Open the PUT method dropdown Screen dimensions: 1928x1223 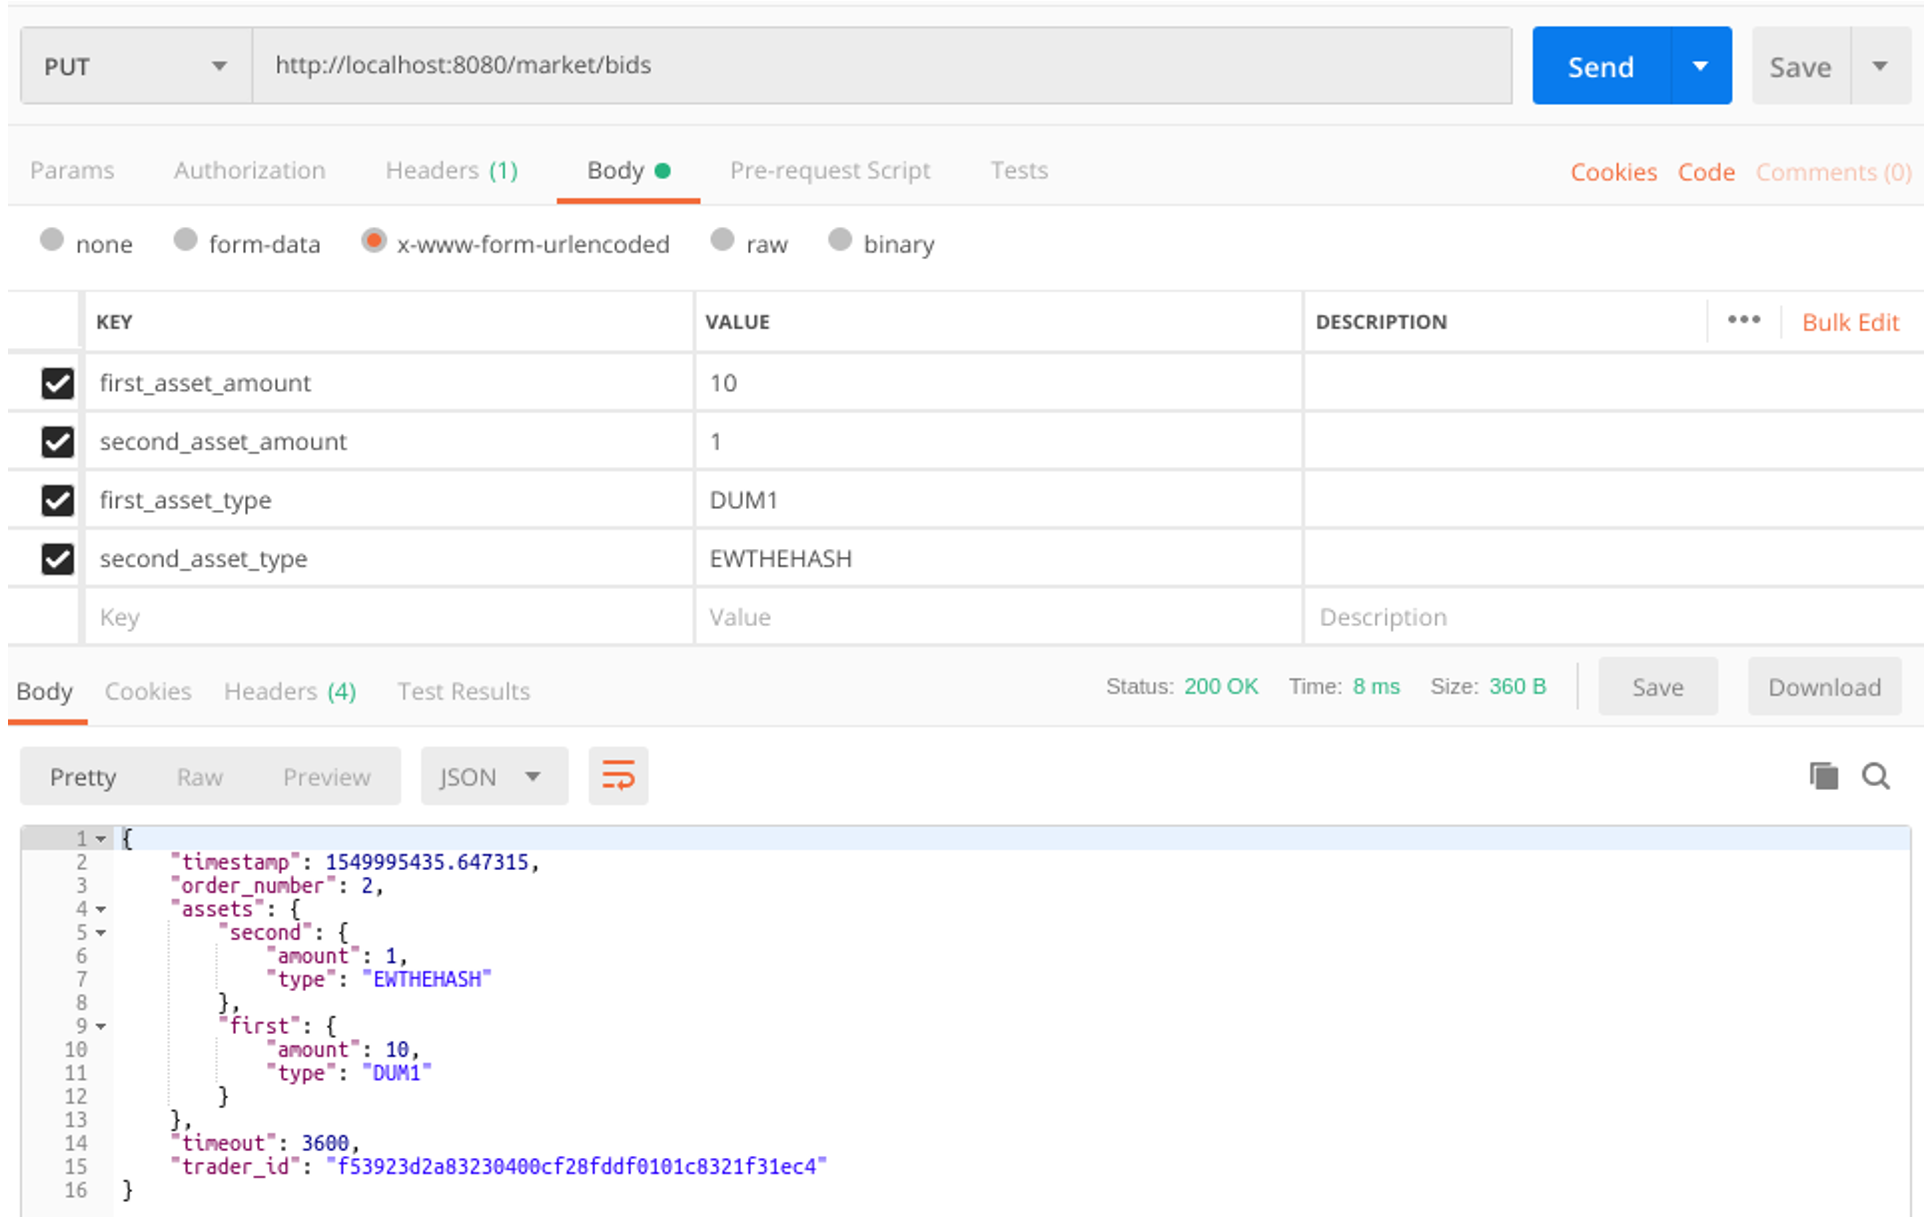coord(135,66)
